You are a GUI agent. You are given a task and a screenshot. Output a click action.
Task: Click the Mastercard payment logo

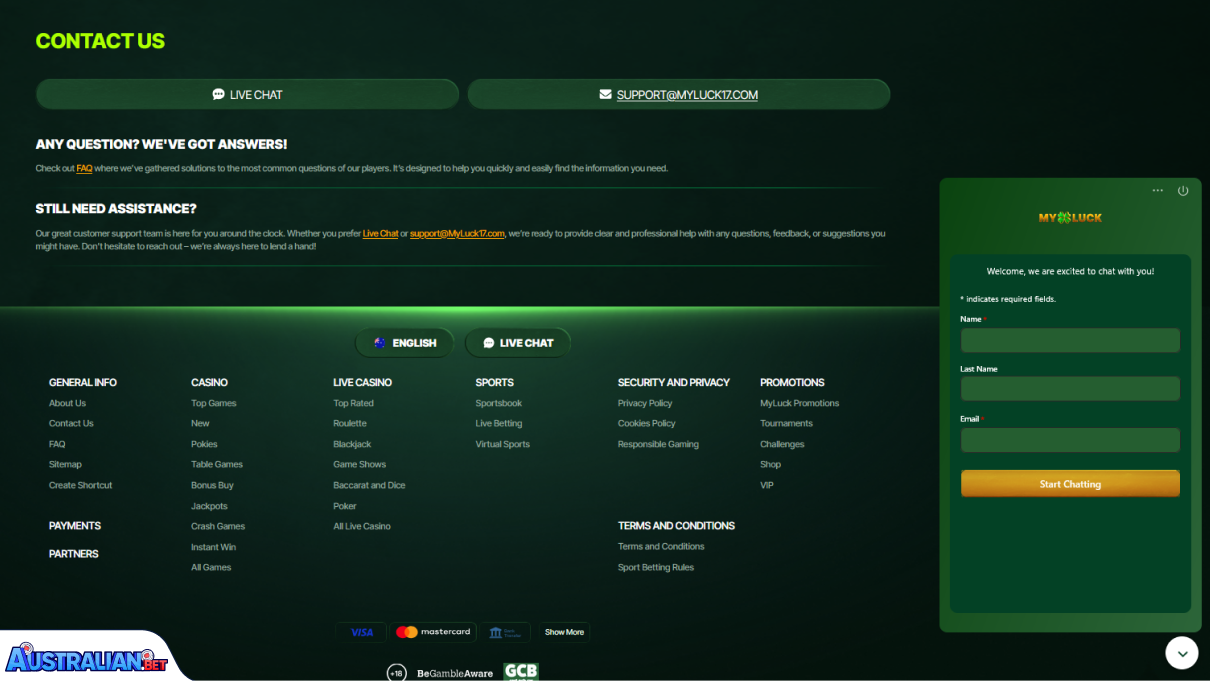pyautogui.click(x=433, y=632)
